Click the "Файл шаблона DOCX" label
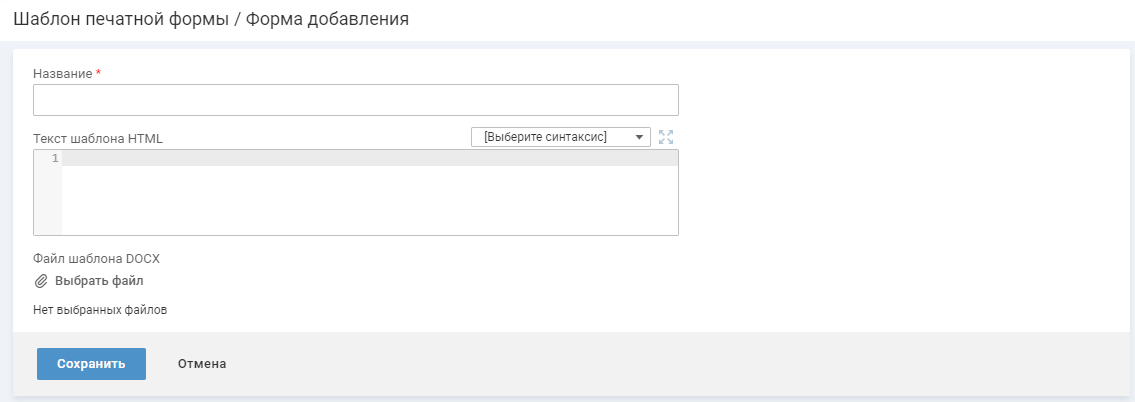This screenshot has width=1135, height=402. (x=96, y=259)
